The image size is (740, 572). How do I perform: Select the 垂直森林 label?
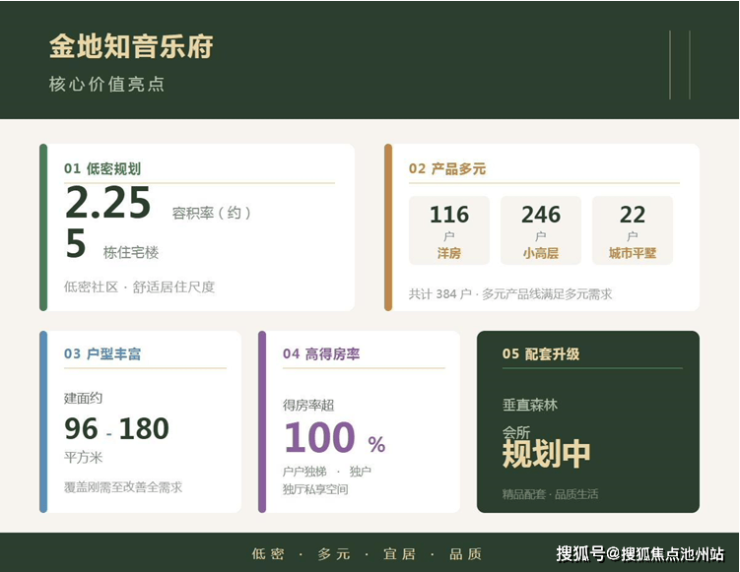tap(530, 406)
